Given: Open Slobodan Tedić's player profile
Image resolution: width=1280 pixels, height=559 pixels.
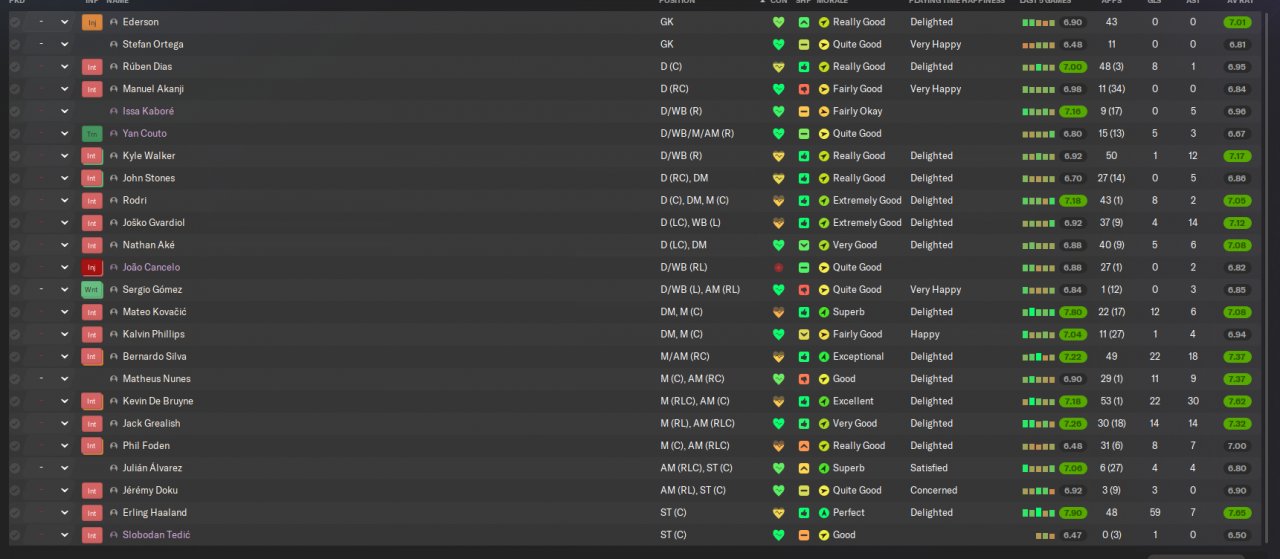Looking at the screenshot, I should click(x=156, y=535).
